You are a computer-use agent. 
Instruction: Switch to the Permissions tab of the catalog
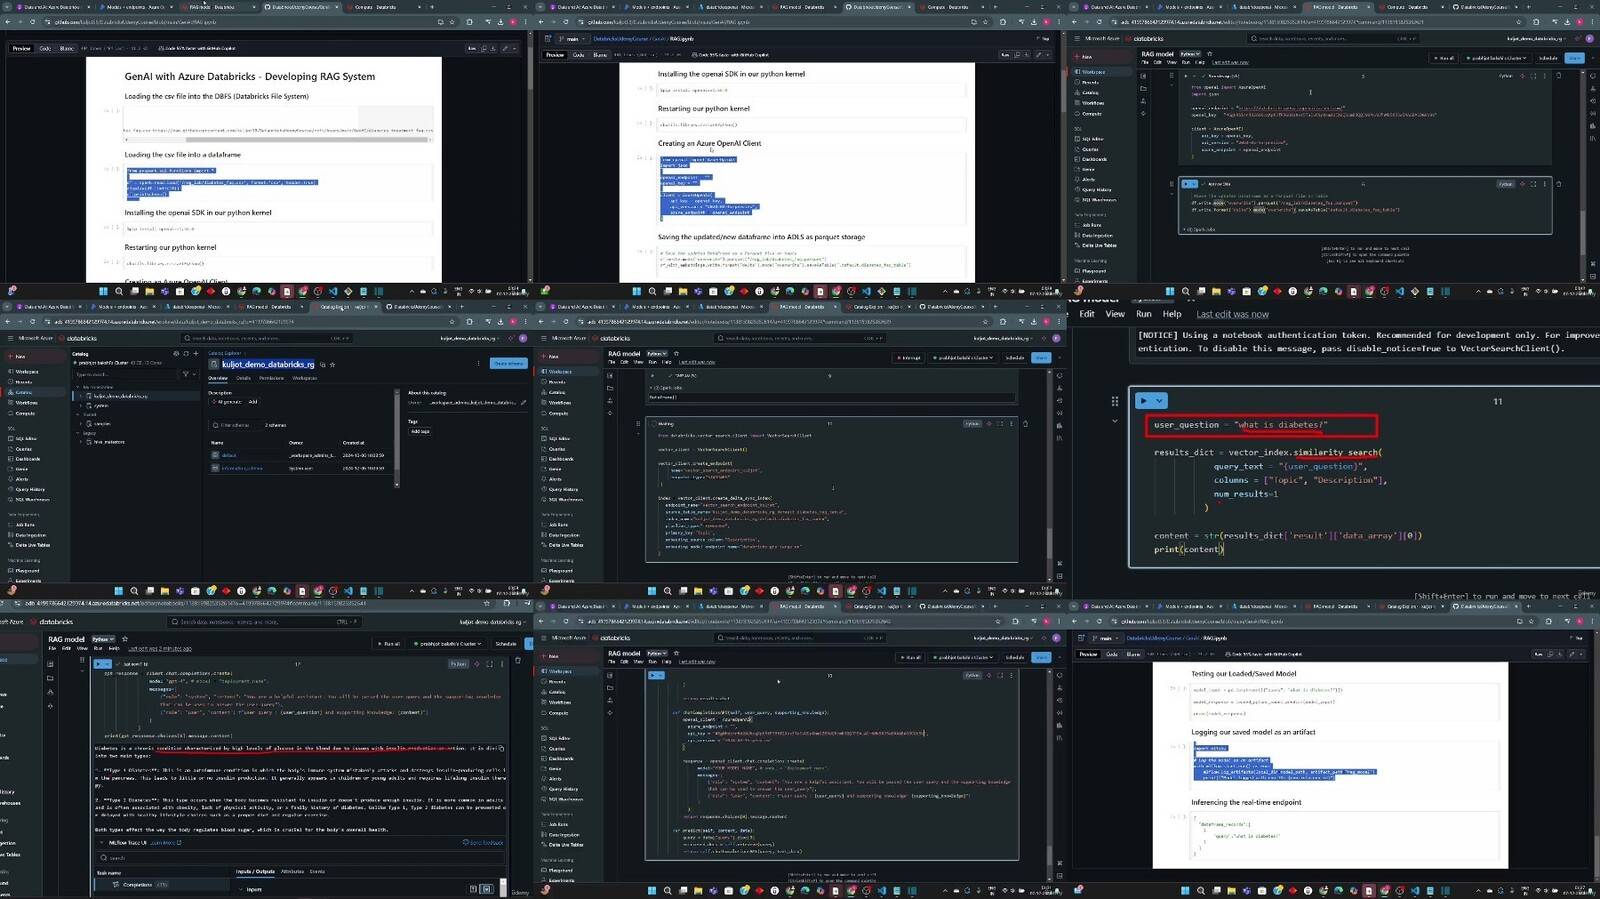click(271, 378)
